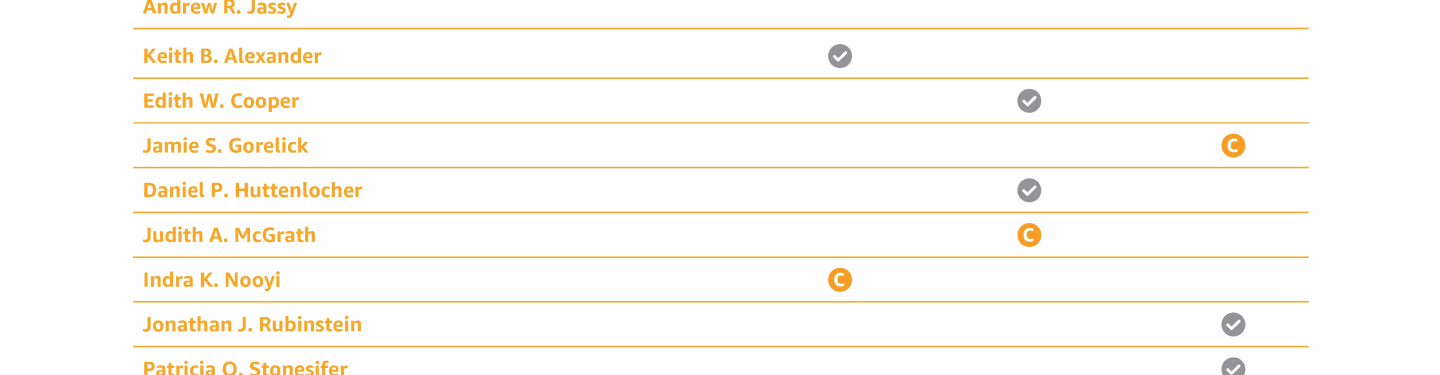Open Daniel P. Huttenlocher's name entry
The width and height of the screenshot is (1440, 375).
[253, 190]
